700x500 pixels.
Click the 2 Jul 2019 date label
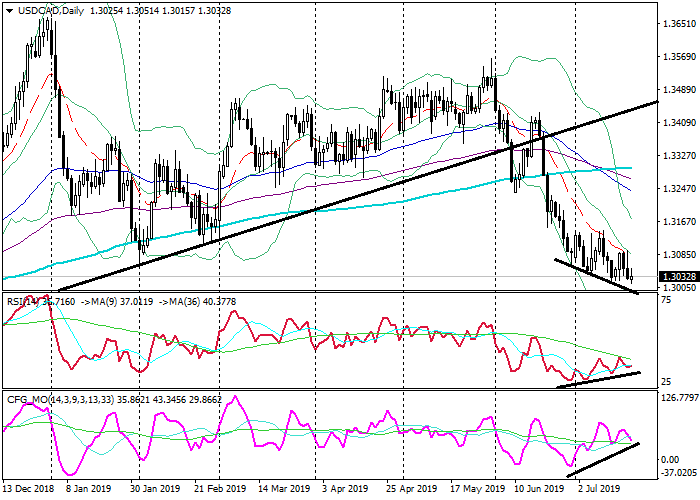click(599, 490)
